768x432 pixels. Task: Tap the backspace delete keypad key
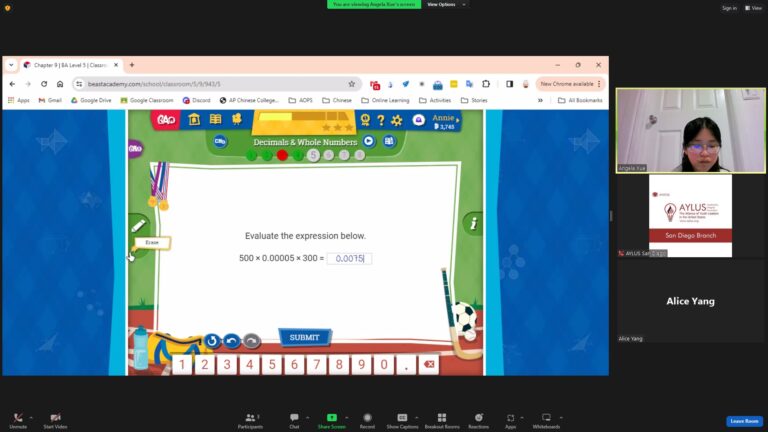429,364
